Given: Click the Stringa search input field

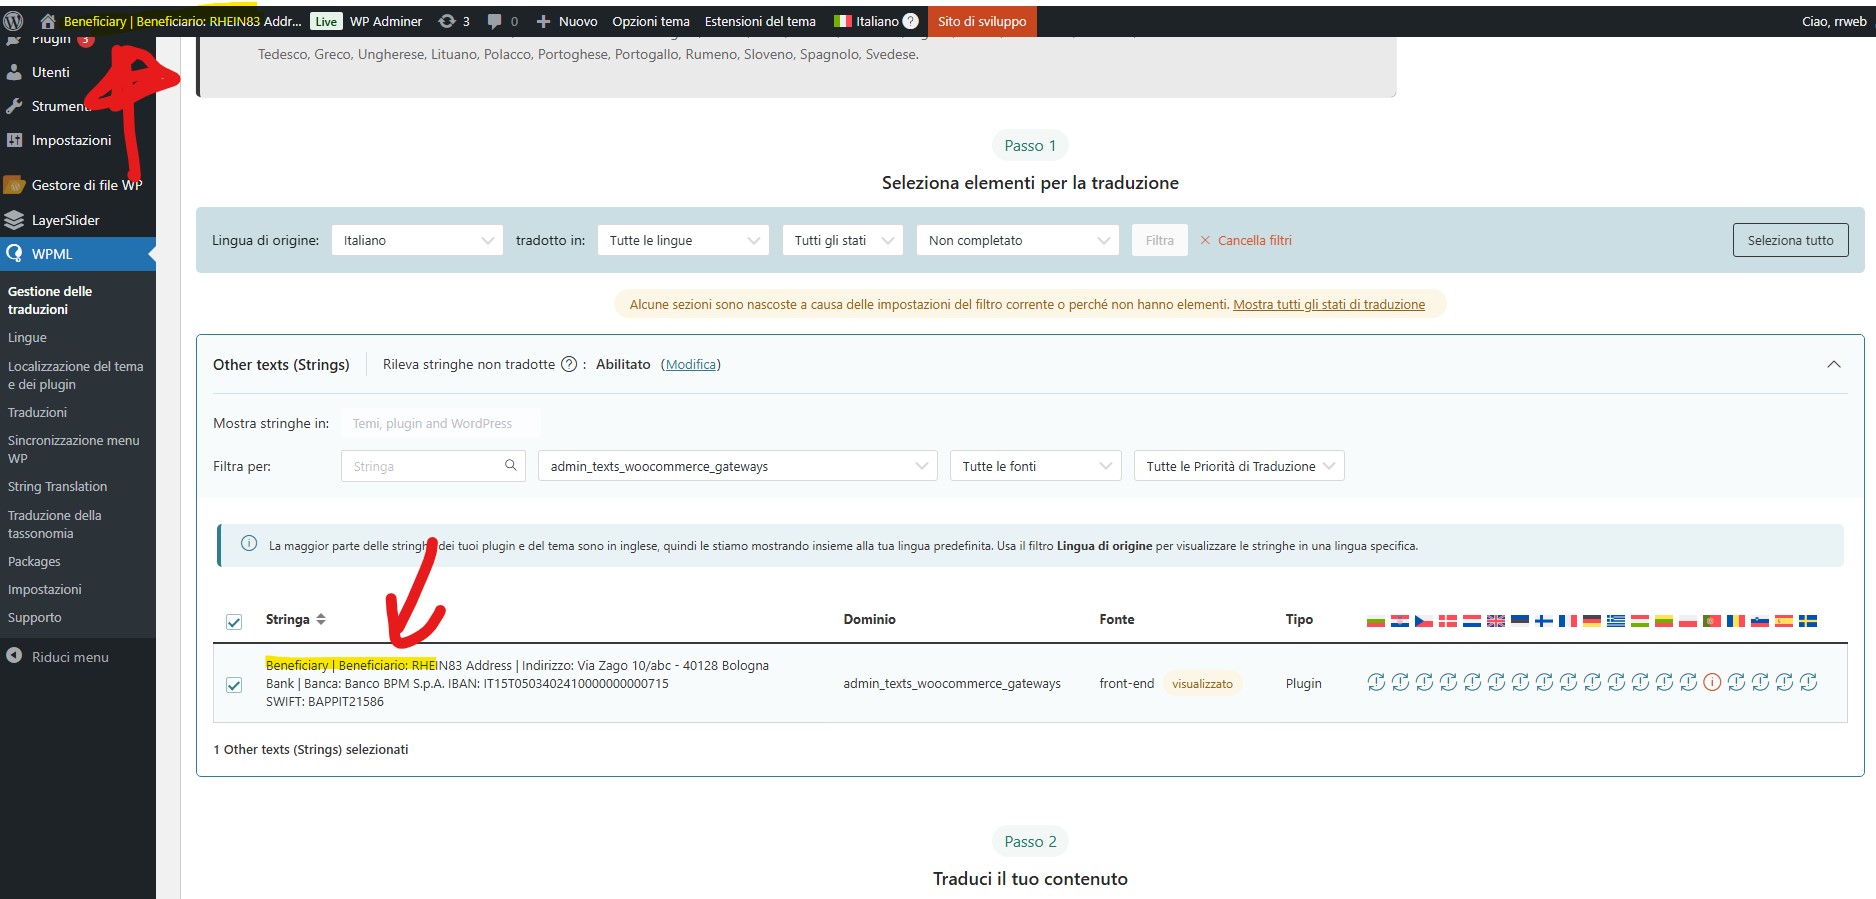Looking at the screenshot, I should pos(433,466).
